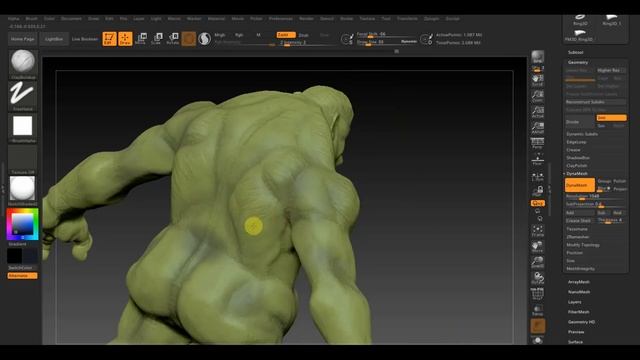Expand the EdgeLoop subsection
Viewport: 640px width, 360px height.
pyautogui.click(x=576, y=142)
